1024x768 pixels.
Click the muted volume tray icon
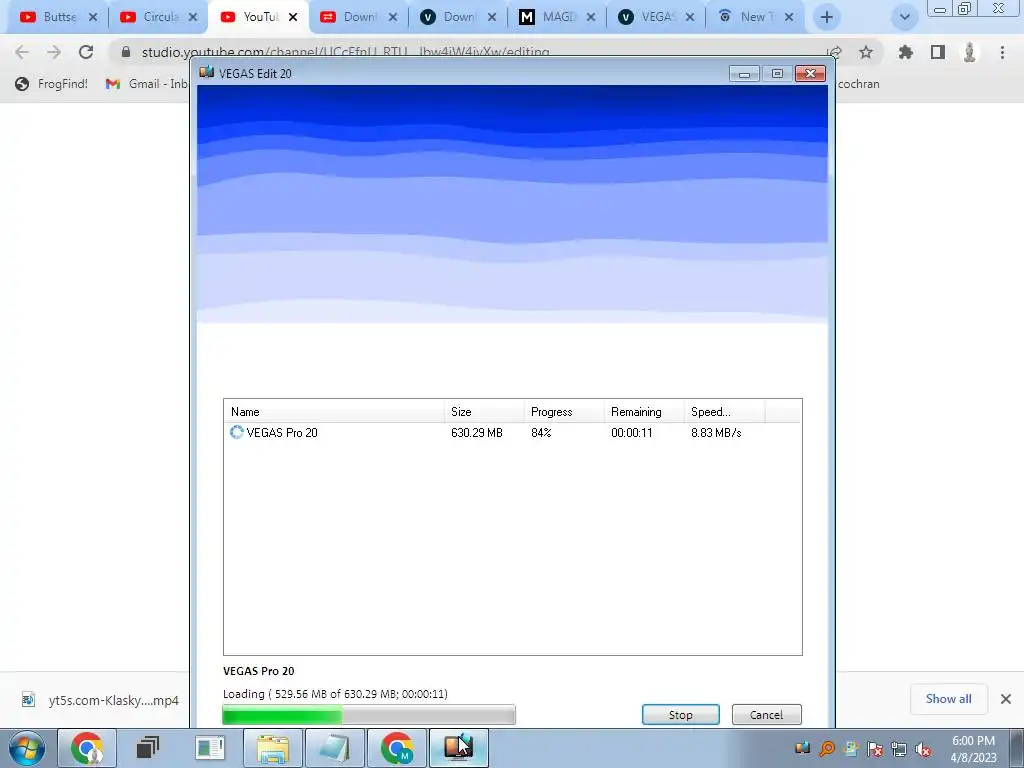923,749
